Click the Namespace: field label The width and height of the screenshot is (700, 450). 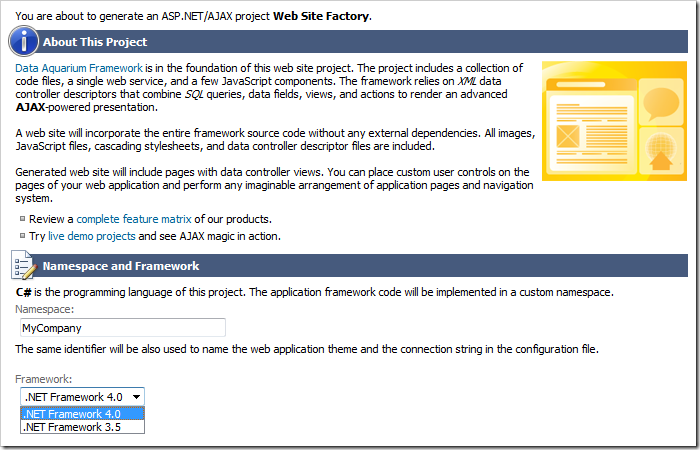click(45, 309)
